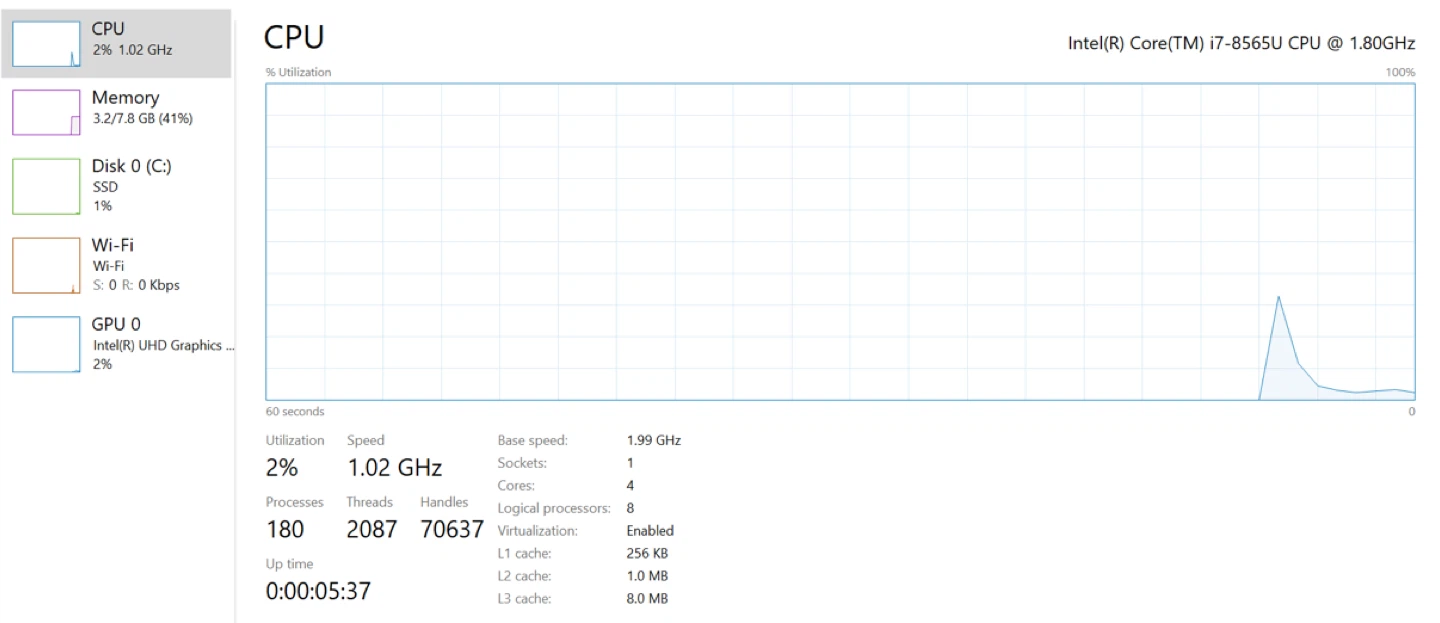The width and height of the screenshot is (1440, 623).
Task: Click the 'Handles' label
Action: click(x=444, y=502)
